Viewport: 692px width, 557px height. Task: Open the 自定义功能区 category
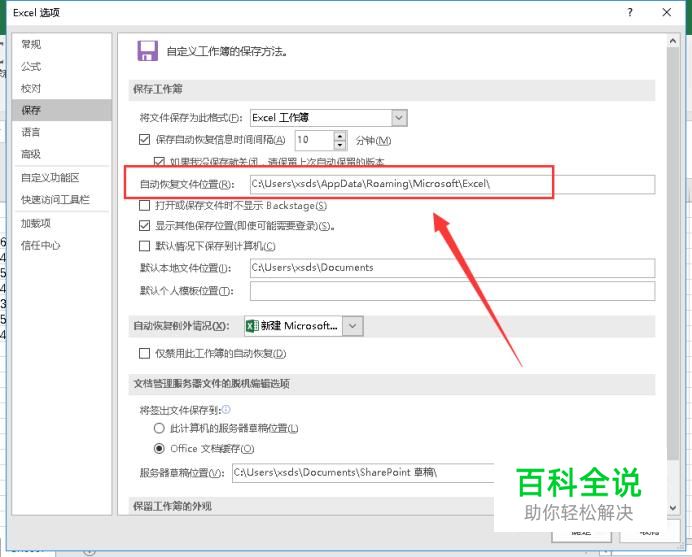tap(50, 177)
